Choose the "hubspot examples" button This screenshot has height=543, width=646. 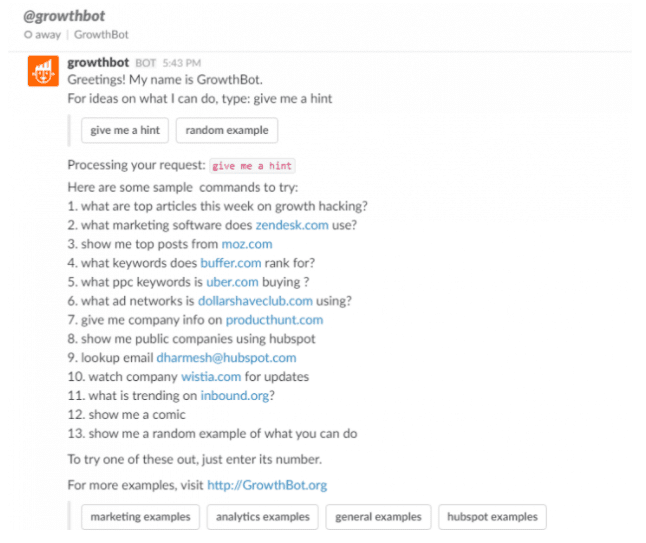(x=492, y=517)
